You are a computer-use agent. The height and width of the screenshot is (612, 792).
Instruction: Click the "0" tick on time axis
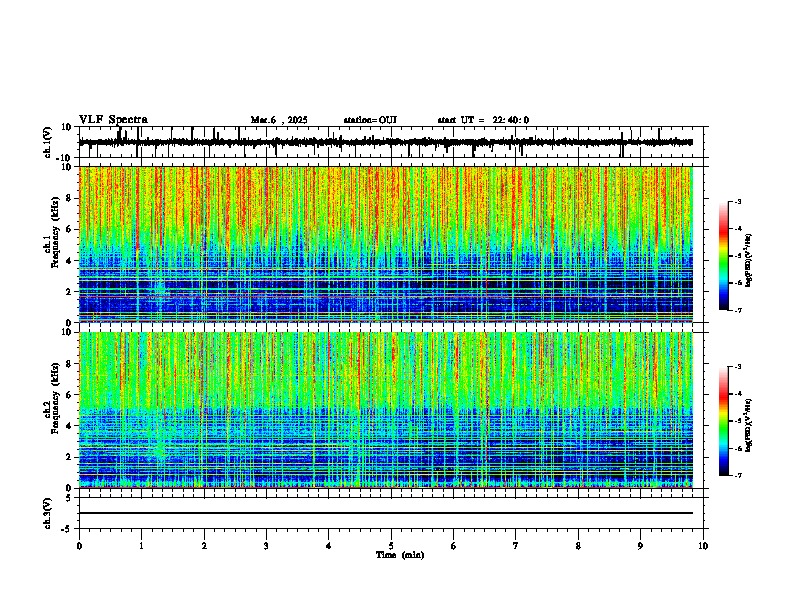pyautogui.click(x=79, y=546)
